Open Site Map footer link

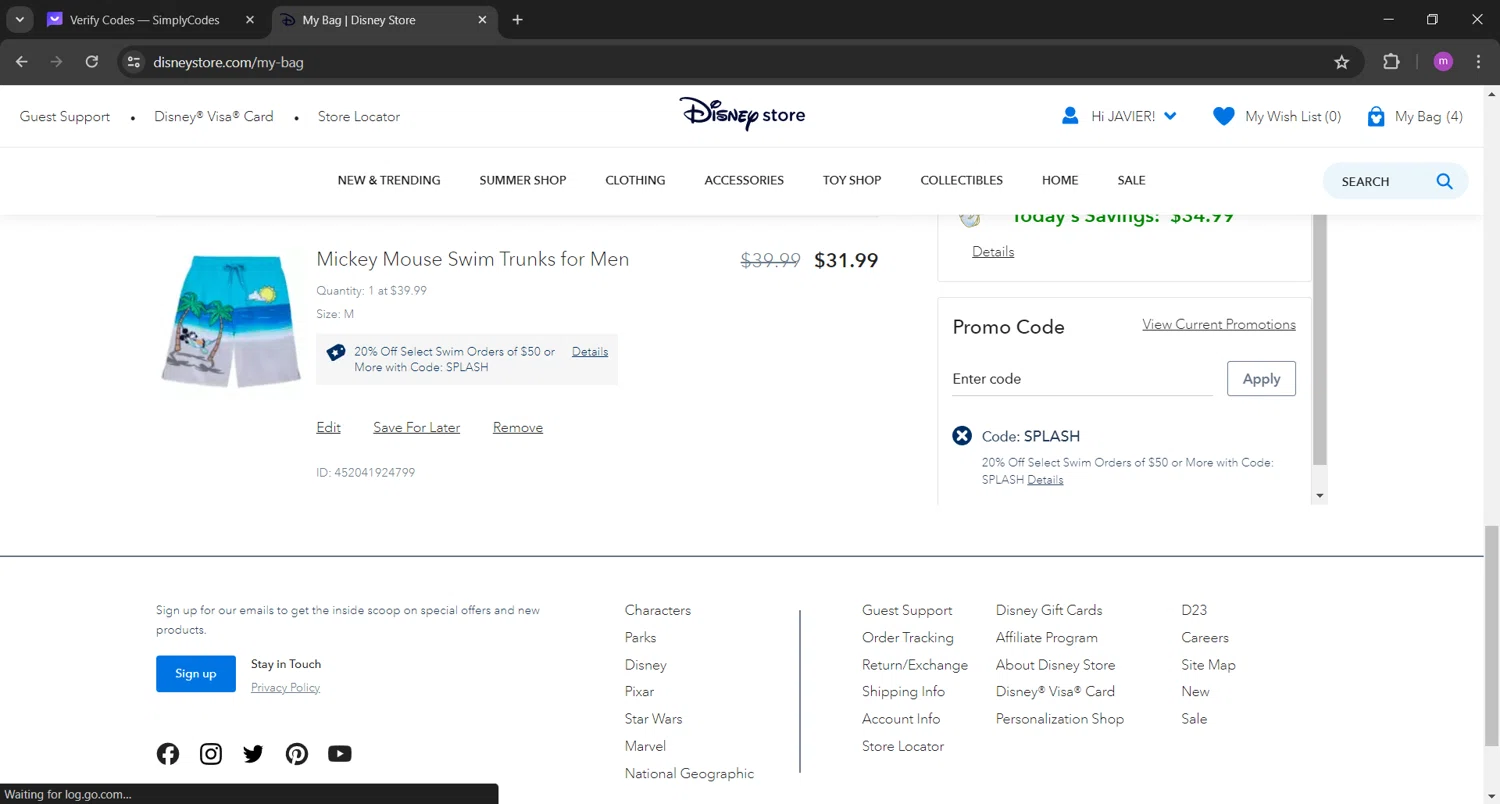(1208, 665)
